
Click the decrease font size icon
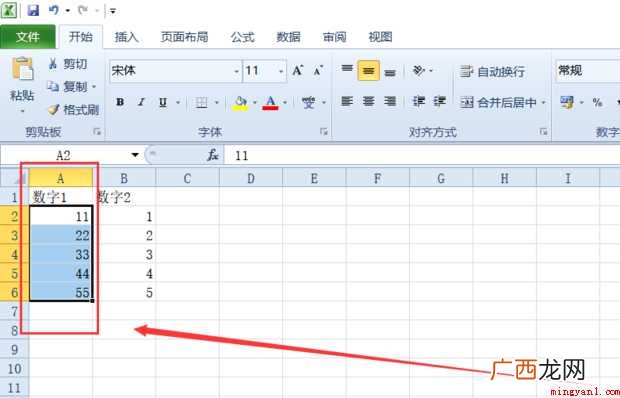click(318, 71)
